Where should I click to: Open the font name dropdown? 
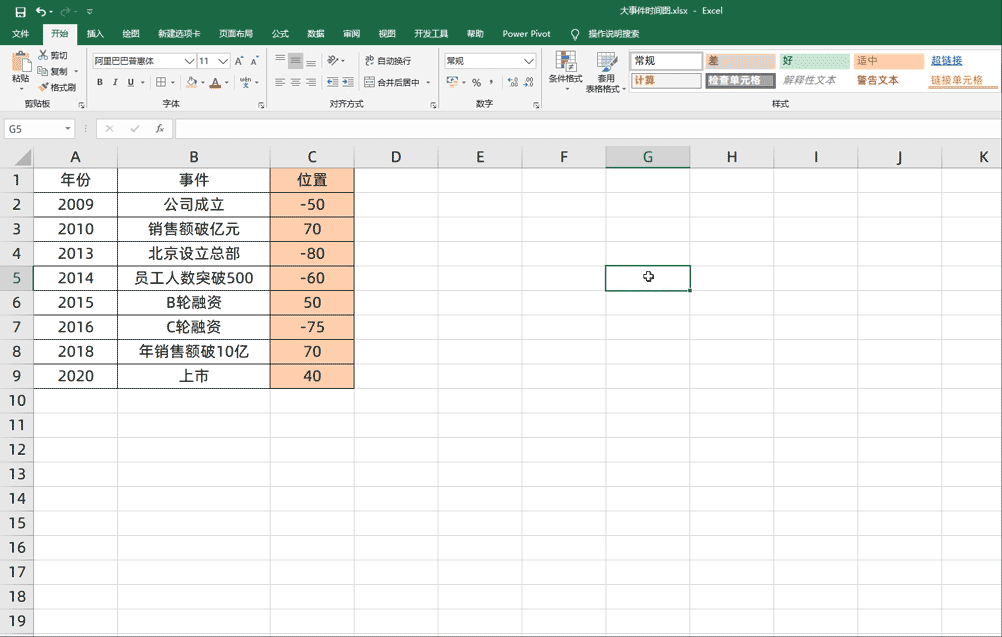click(189, 61)
